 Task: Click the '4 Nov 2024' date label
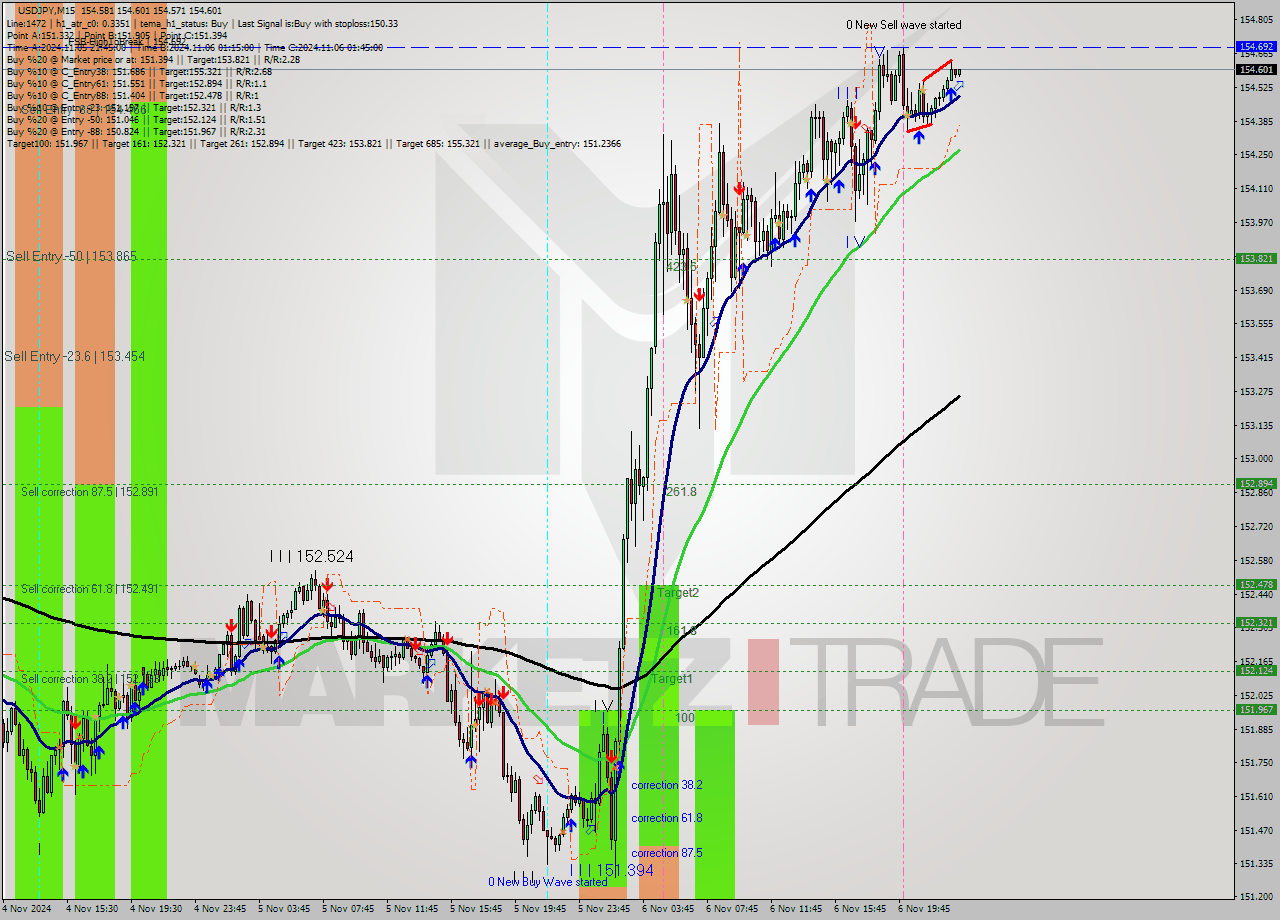coord(27,909)
